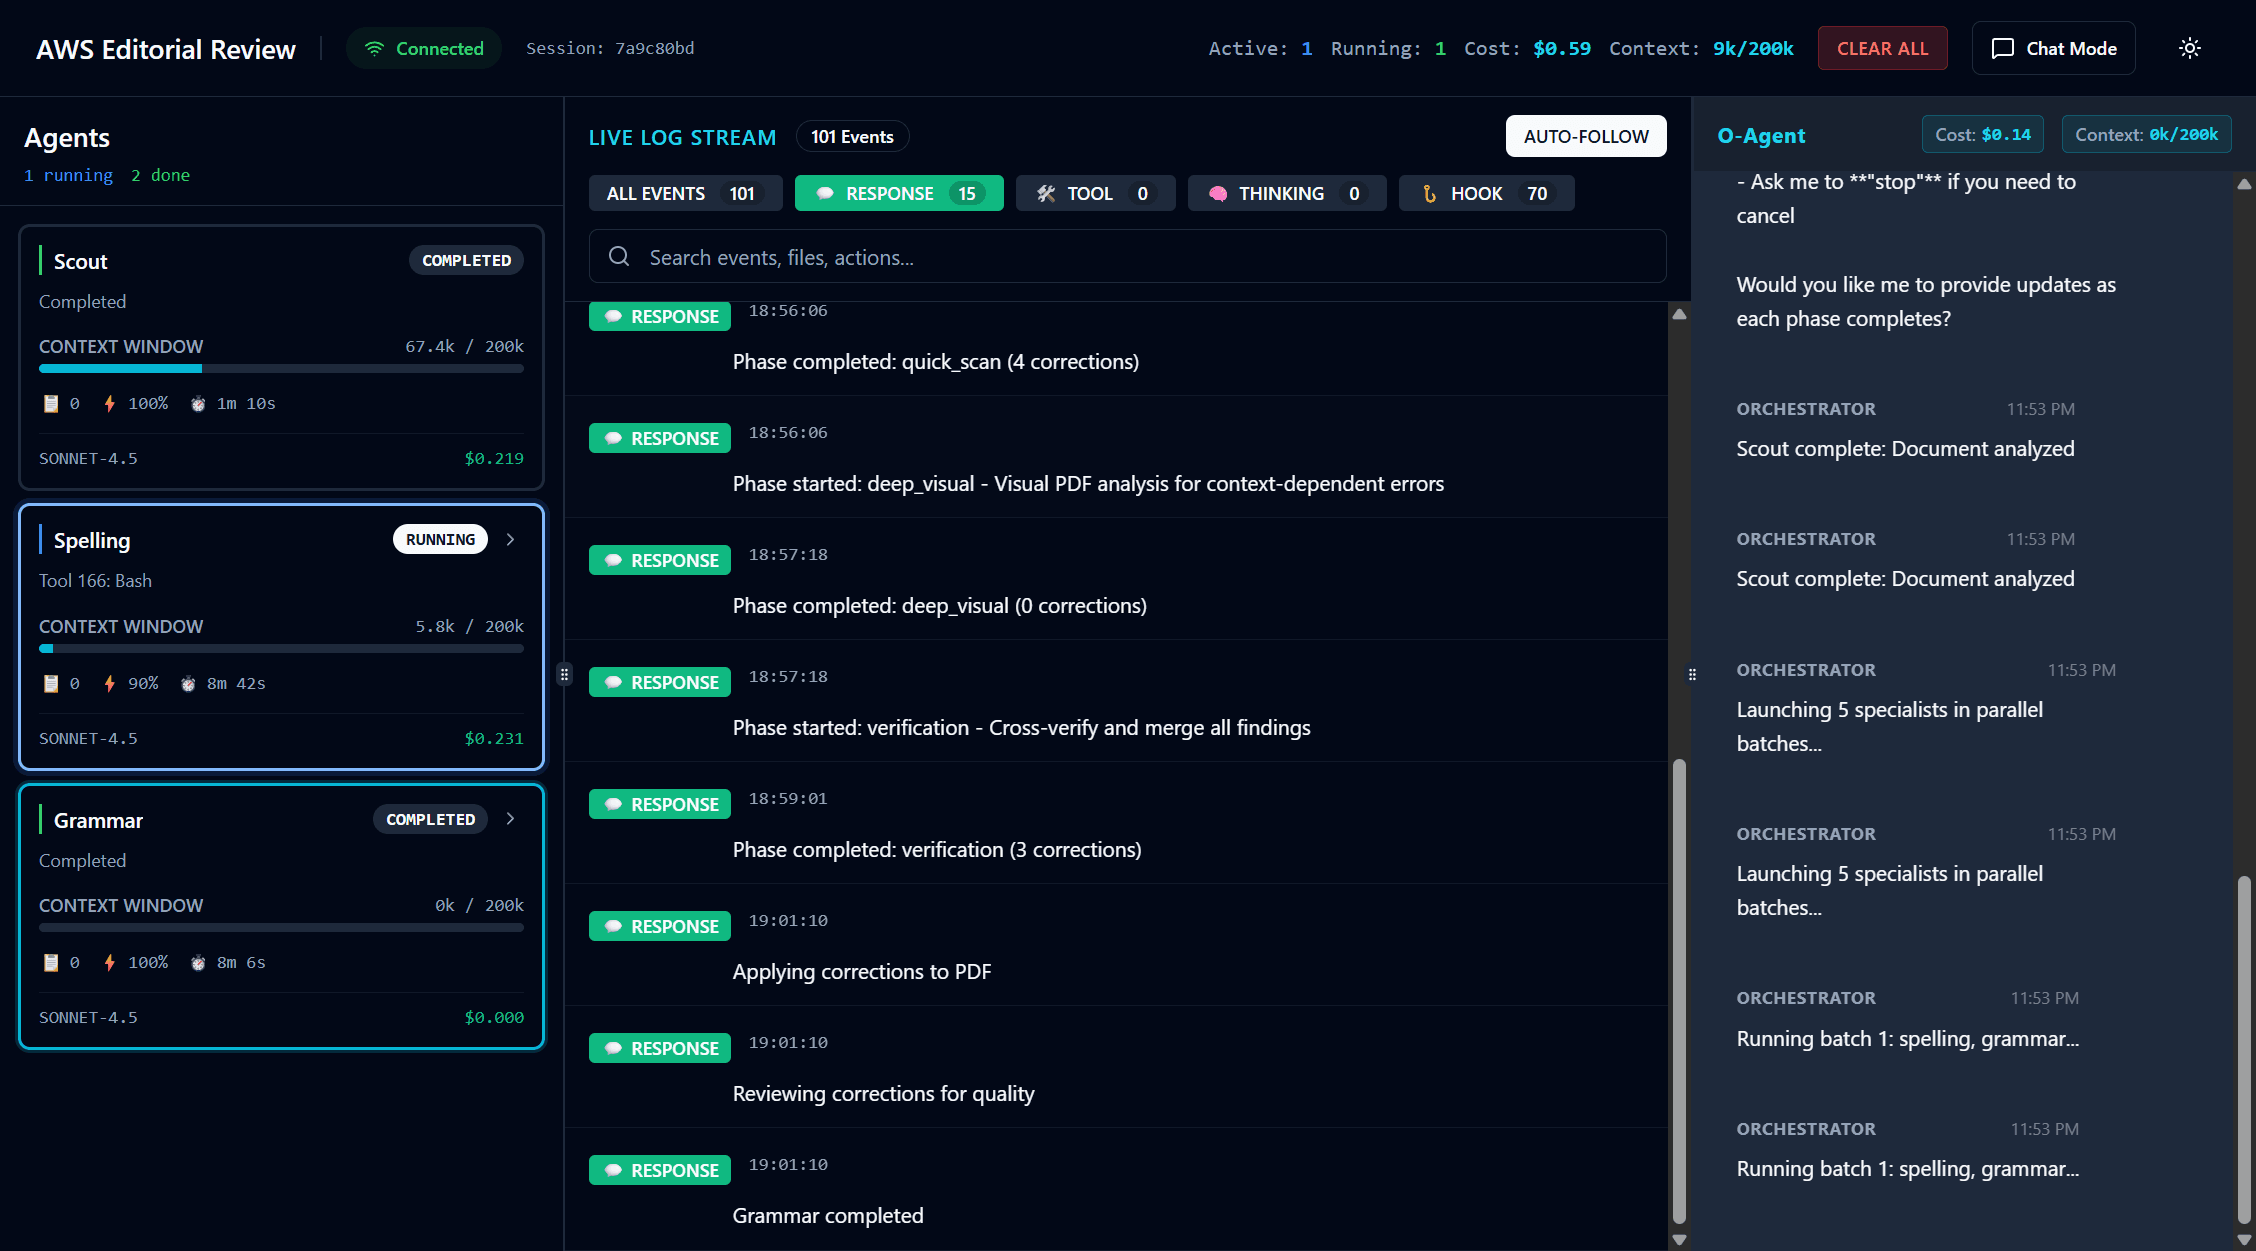Expand the Grammar agent details chevron
The height and width of the screenshot is (1251, 2256).
pos(510,818)
